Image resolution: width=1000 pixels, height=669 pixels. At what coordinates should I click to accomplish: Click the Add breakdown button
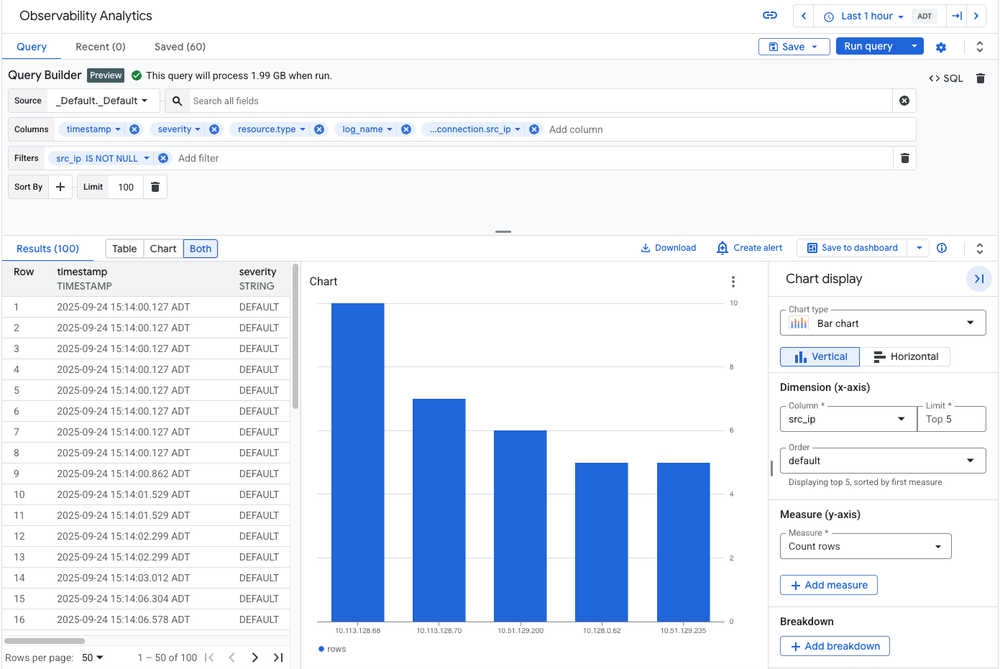[x=834, y=646]
